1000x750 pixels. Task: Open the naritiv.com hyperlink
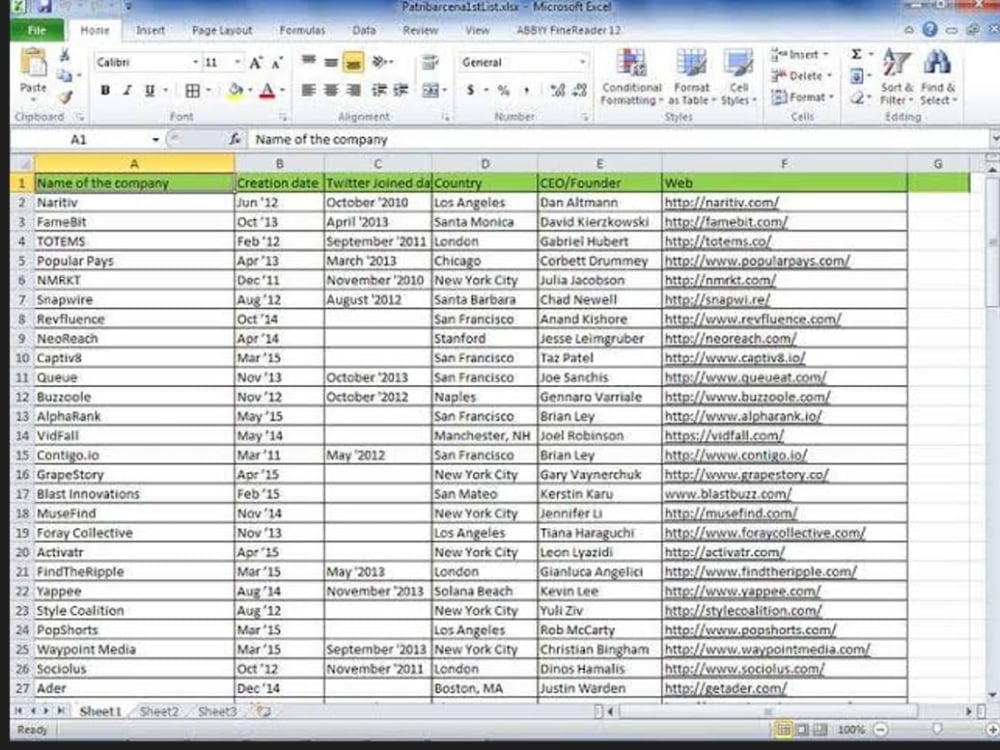[721, 203]
